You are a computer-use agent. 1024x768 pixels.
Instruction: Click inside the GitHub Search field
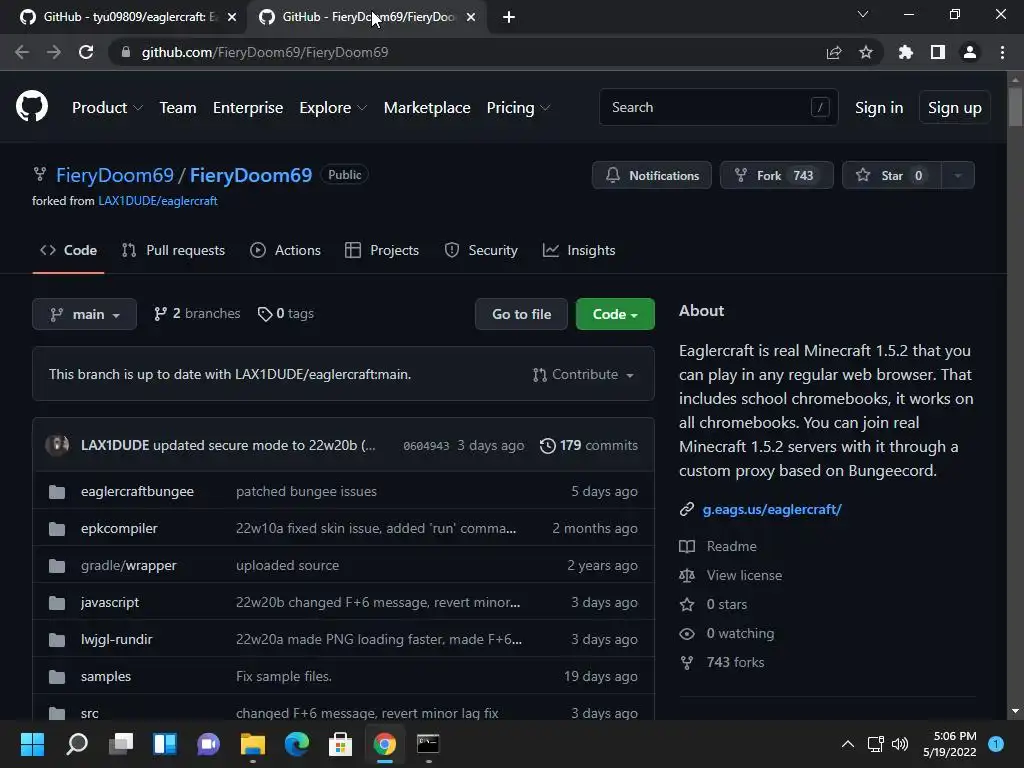click(x=718, y=107)
